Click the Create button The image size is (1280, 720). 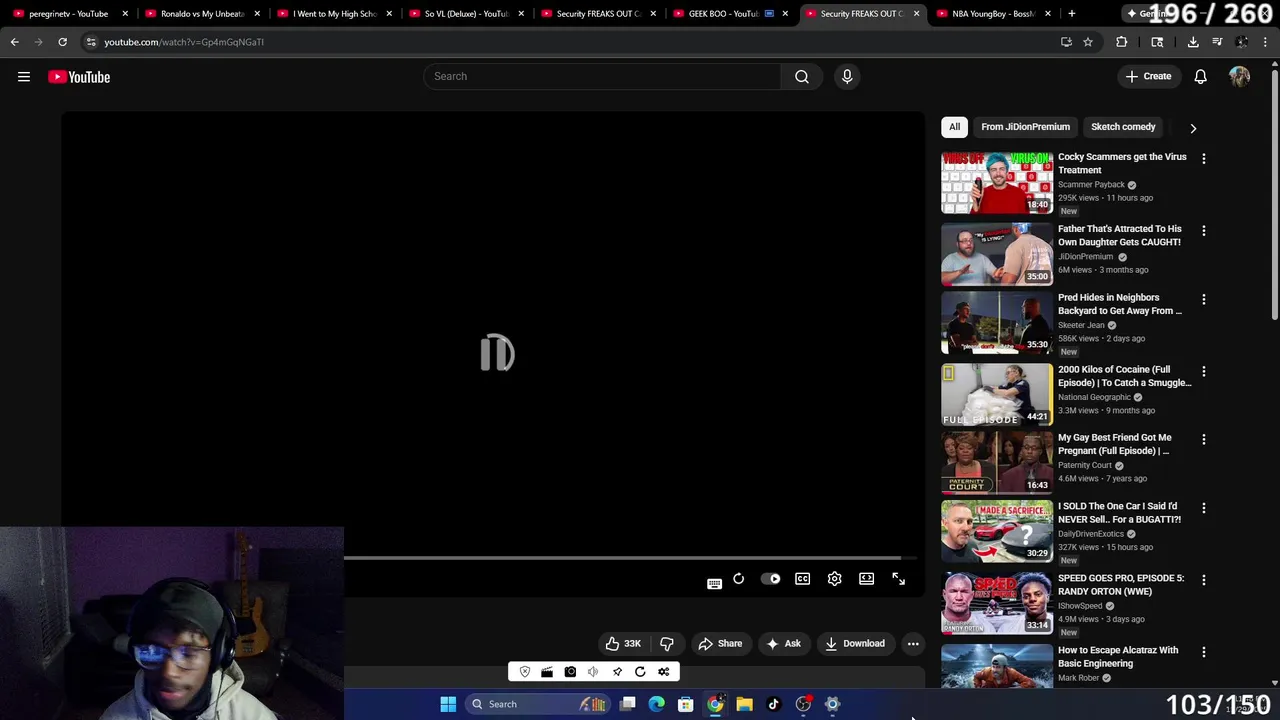(1148, 77)
